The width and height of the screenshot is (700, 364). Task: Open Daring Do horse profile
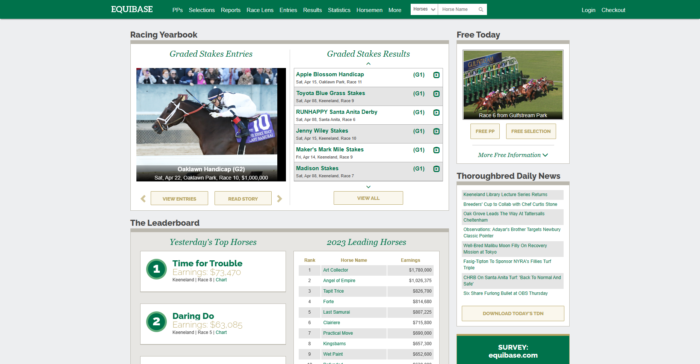point(193,316)
